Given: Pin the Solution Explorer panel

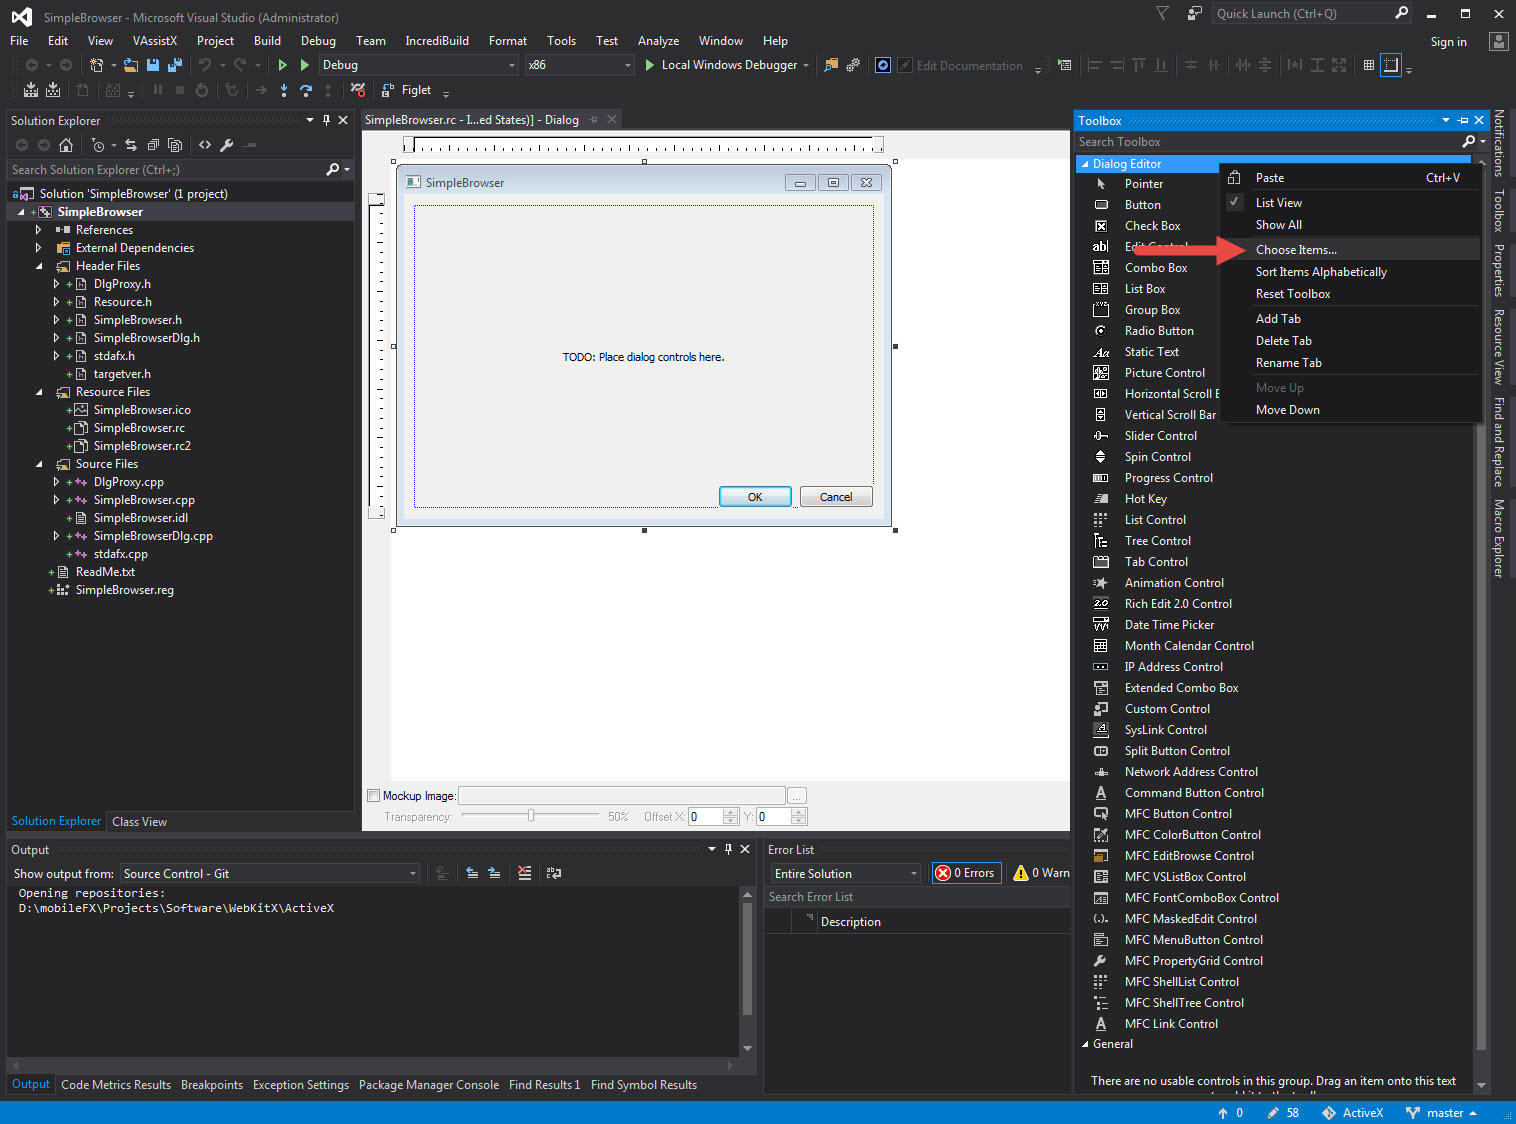Looking at the screenshot, I should click(x=326, y=120).
